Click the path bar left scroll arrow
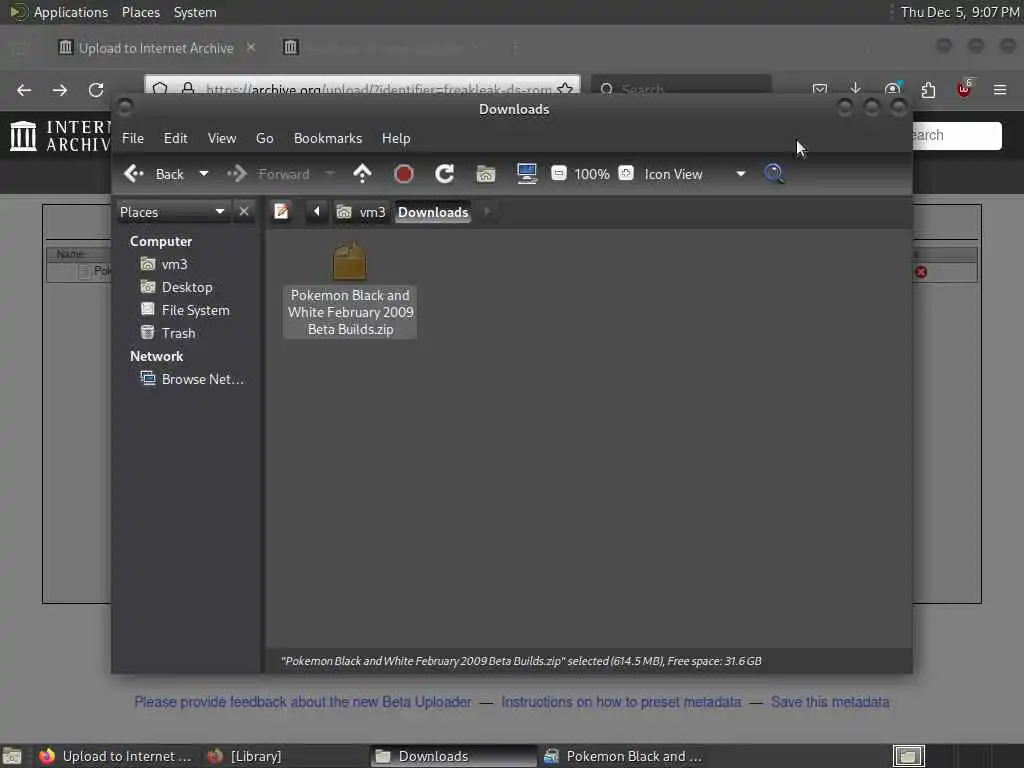The width and height of the screenshot is (1024, 768). click(x=317, y=212)
